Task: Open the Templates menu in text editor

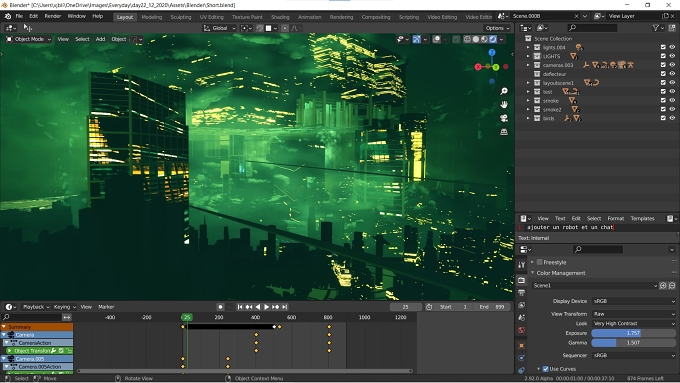Action: point(642,219)
